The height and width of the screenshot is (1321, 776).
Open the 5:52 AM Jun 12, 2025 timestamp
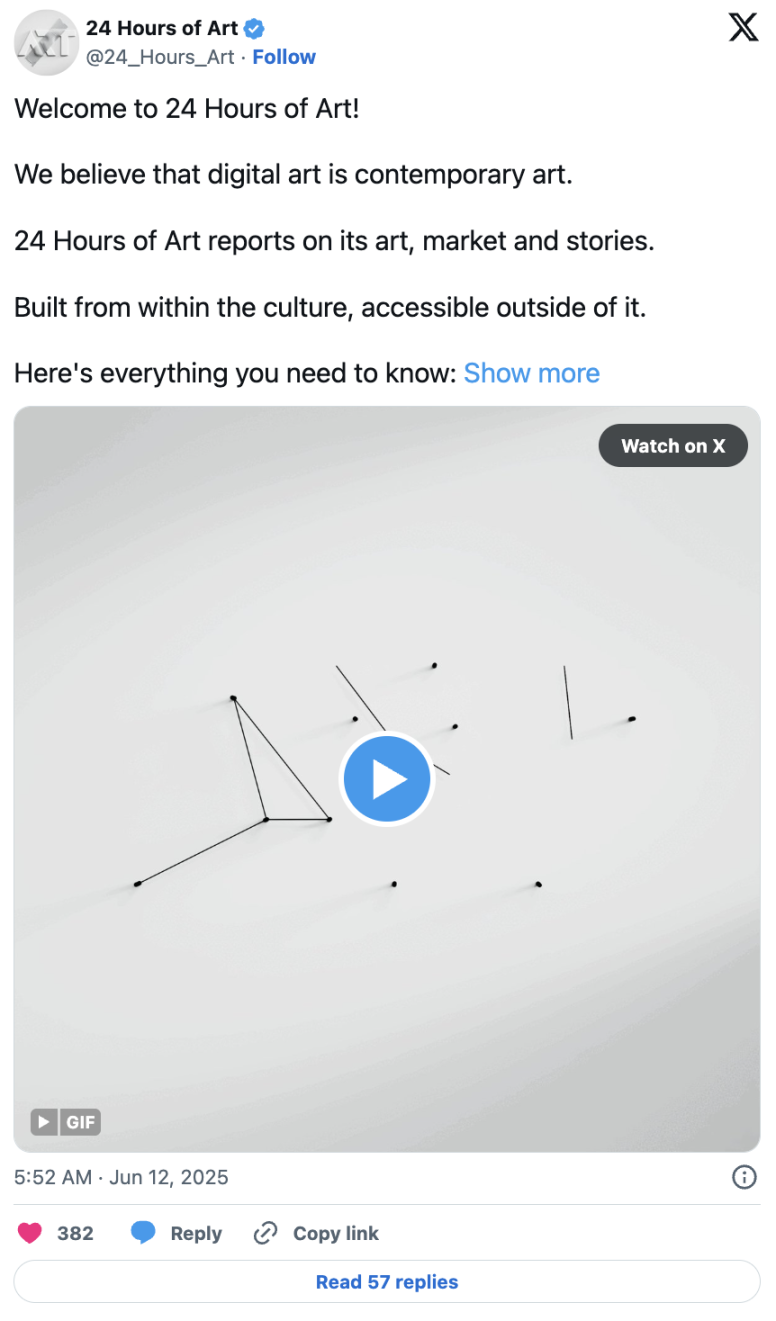pyautogui.click(x=121, y=1177)
